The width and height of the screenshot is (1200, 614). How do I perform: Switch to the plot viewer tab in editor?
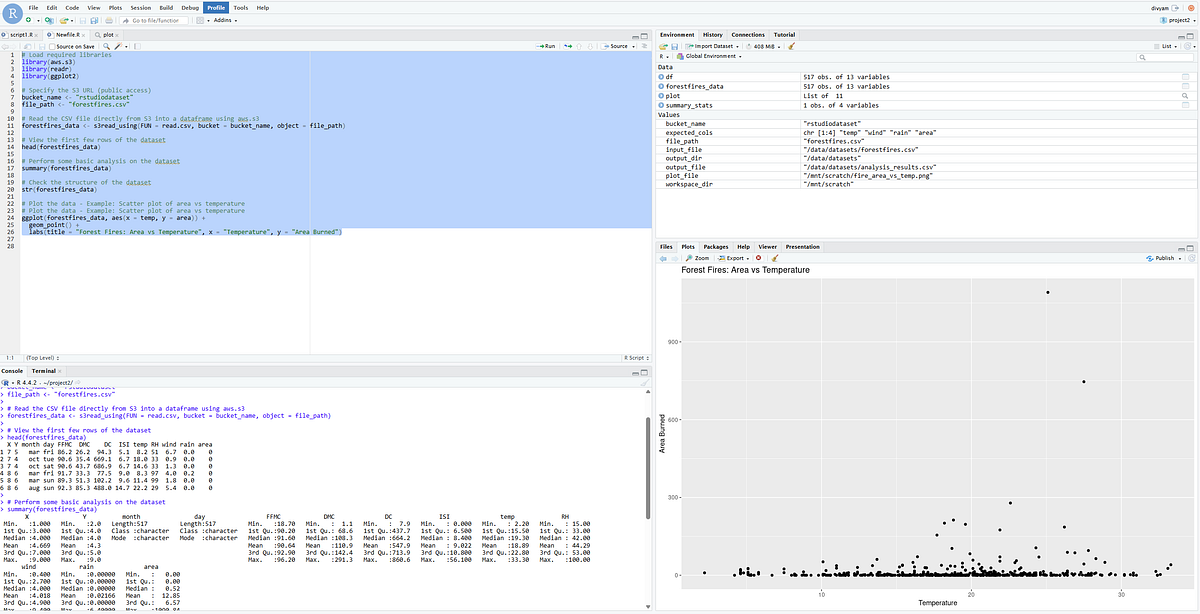coord(106,35)
